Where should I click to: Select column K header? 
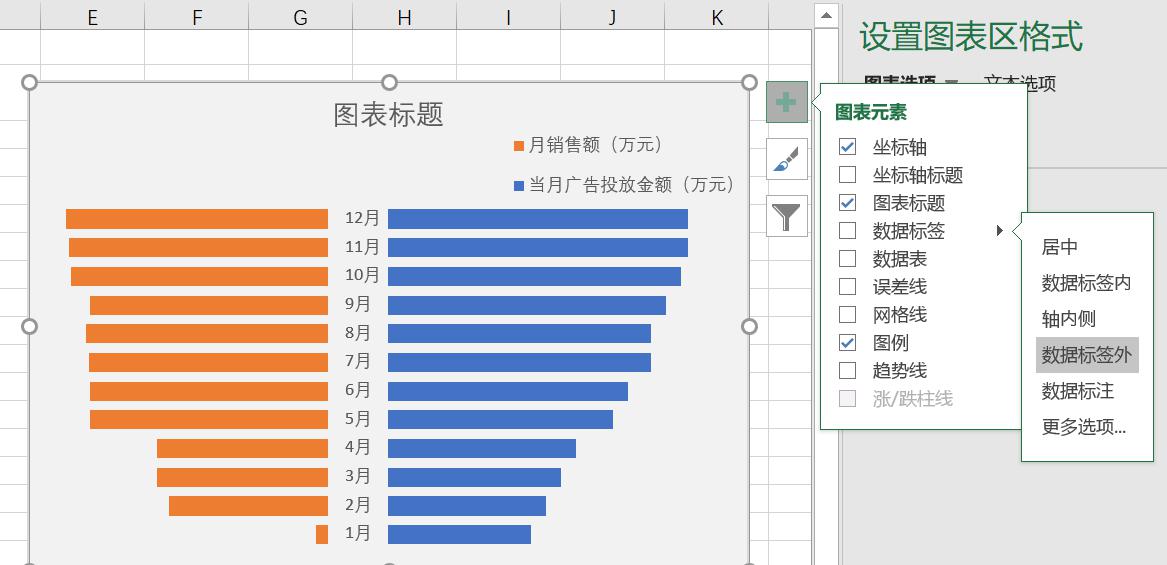(717, 17)
